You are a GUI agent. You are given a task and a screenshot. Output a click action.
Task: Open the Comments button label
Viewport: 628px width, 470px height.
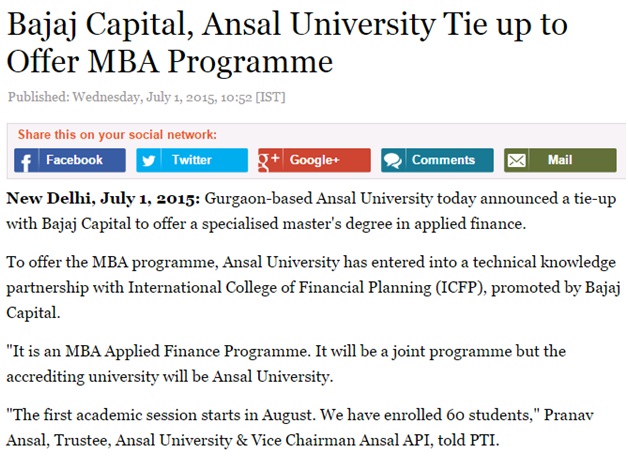coord(443,160)
